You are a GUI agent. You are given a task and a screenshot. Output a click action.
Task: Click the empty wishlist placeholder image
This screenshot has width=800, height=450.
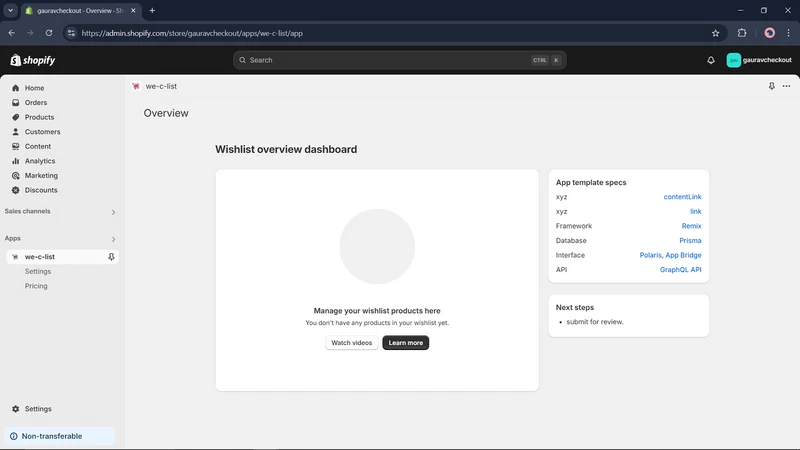coord(377,246)
